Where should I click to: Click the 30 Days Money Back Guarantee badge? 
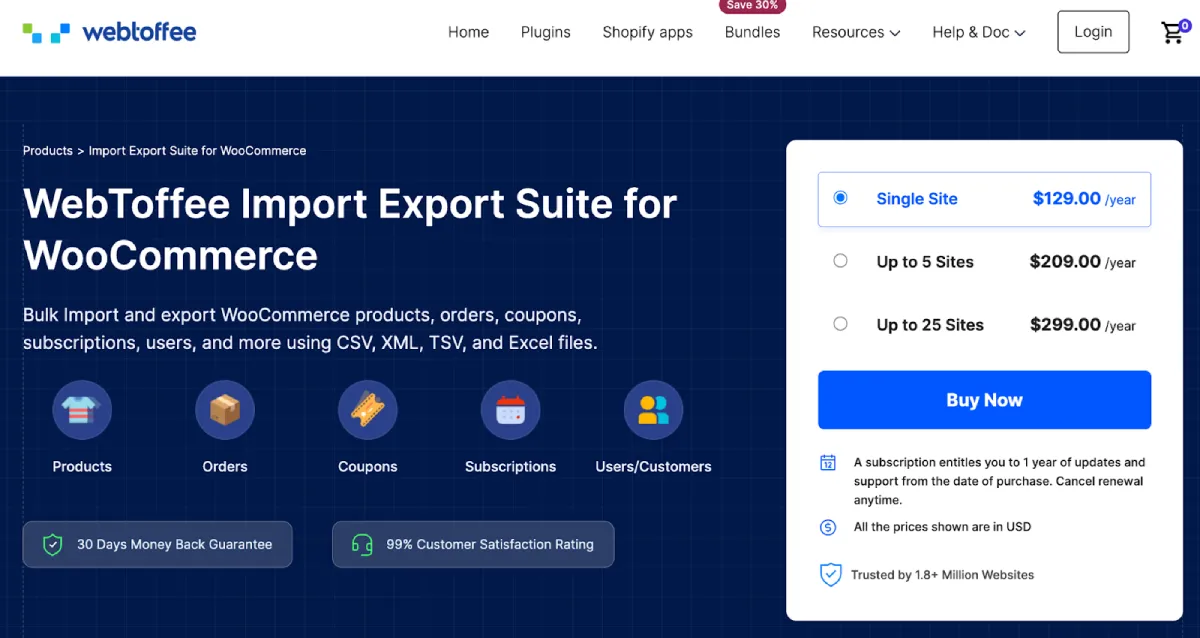(x=158, y=545)
